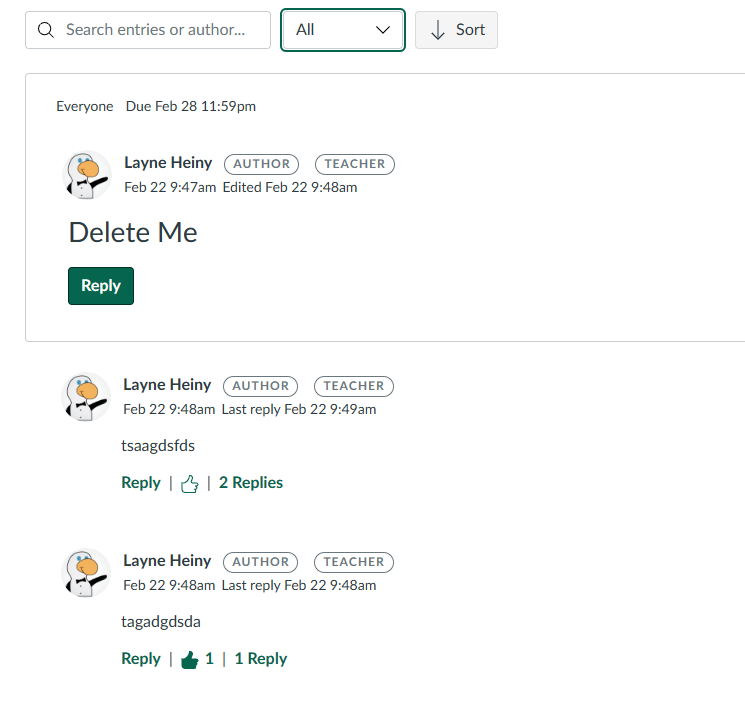745x707 pixels.
Task: Click the magnifying glass search icon
Action: [45, 30]
